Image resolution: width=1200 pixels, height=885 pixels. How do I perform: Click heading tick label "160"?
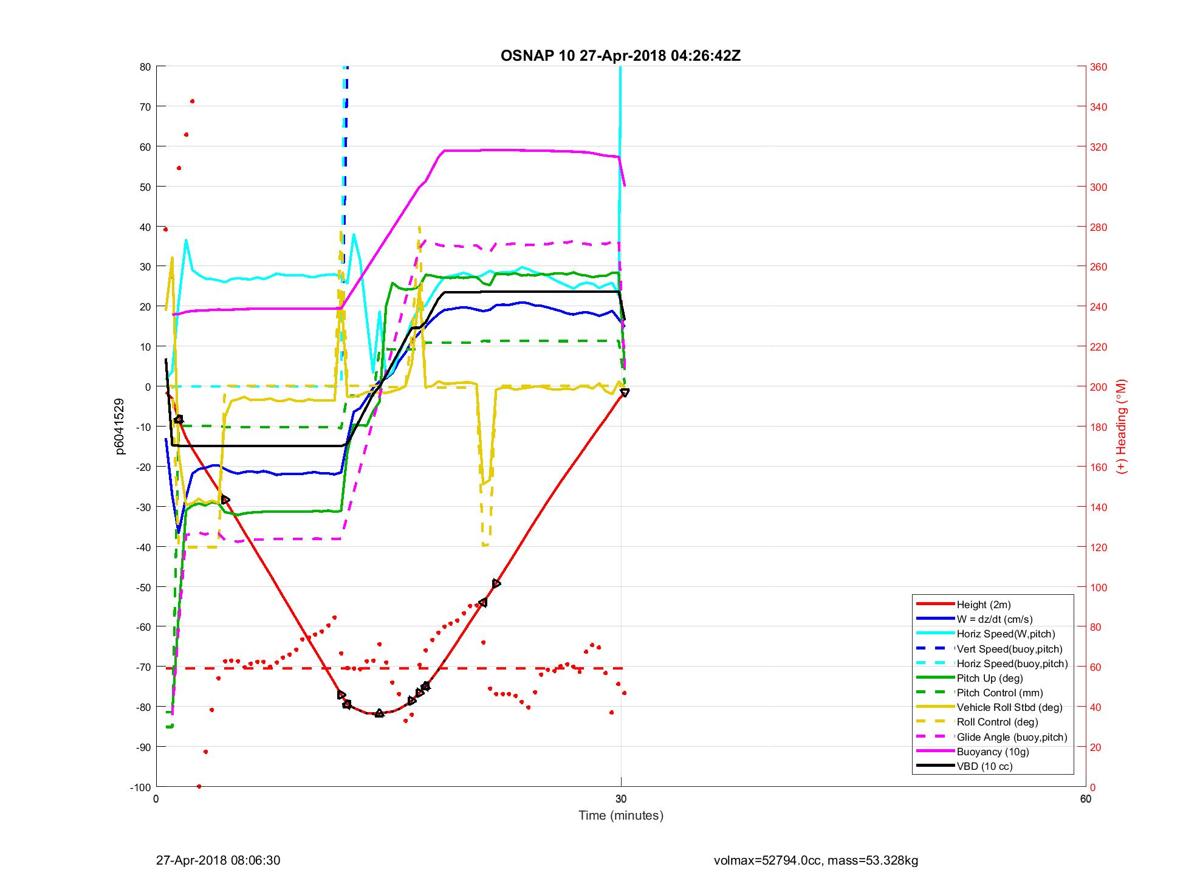1099,467
